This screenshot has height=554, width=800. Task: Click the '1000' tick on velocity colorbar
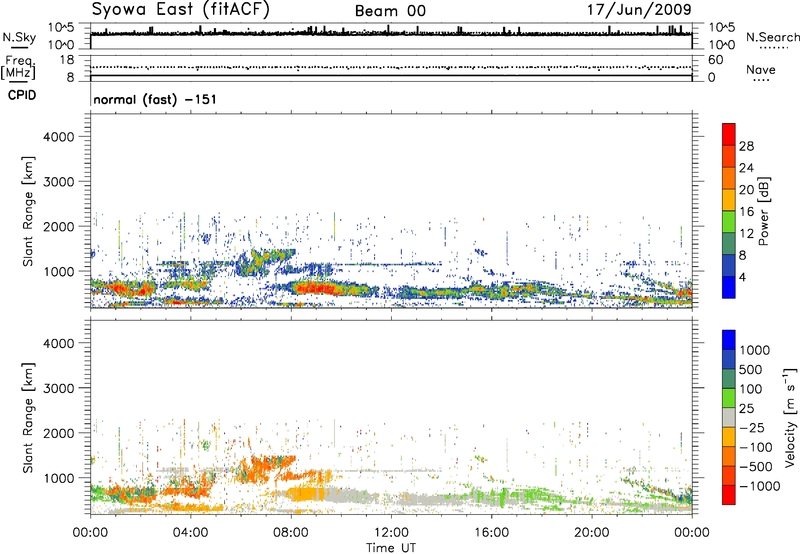pyautogui.click(x=755, y=350)
